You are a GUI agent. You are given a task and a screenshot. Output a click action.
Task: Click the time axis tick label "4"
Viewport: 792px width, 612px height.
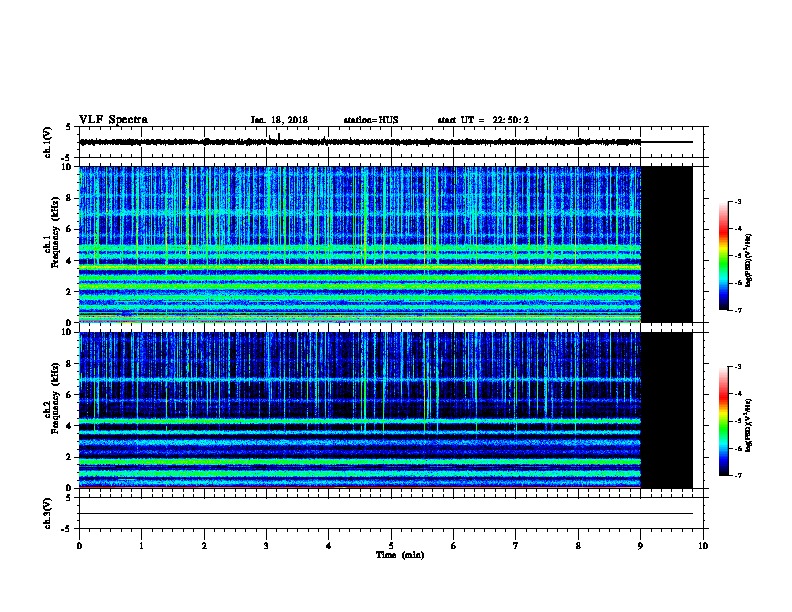pos(329,546)
